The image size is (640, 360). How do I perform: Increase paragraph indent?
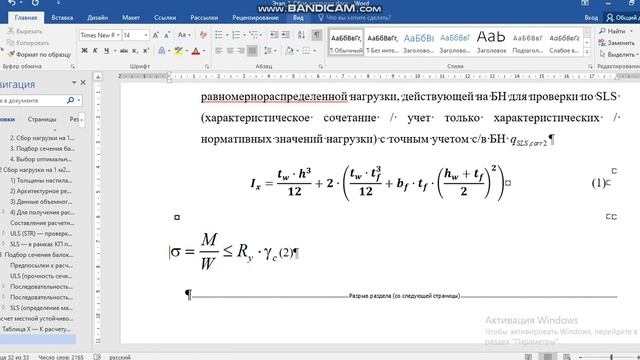pyautogui.click(x=285, y=35)
